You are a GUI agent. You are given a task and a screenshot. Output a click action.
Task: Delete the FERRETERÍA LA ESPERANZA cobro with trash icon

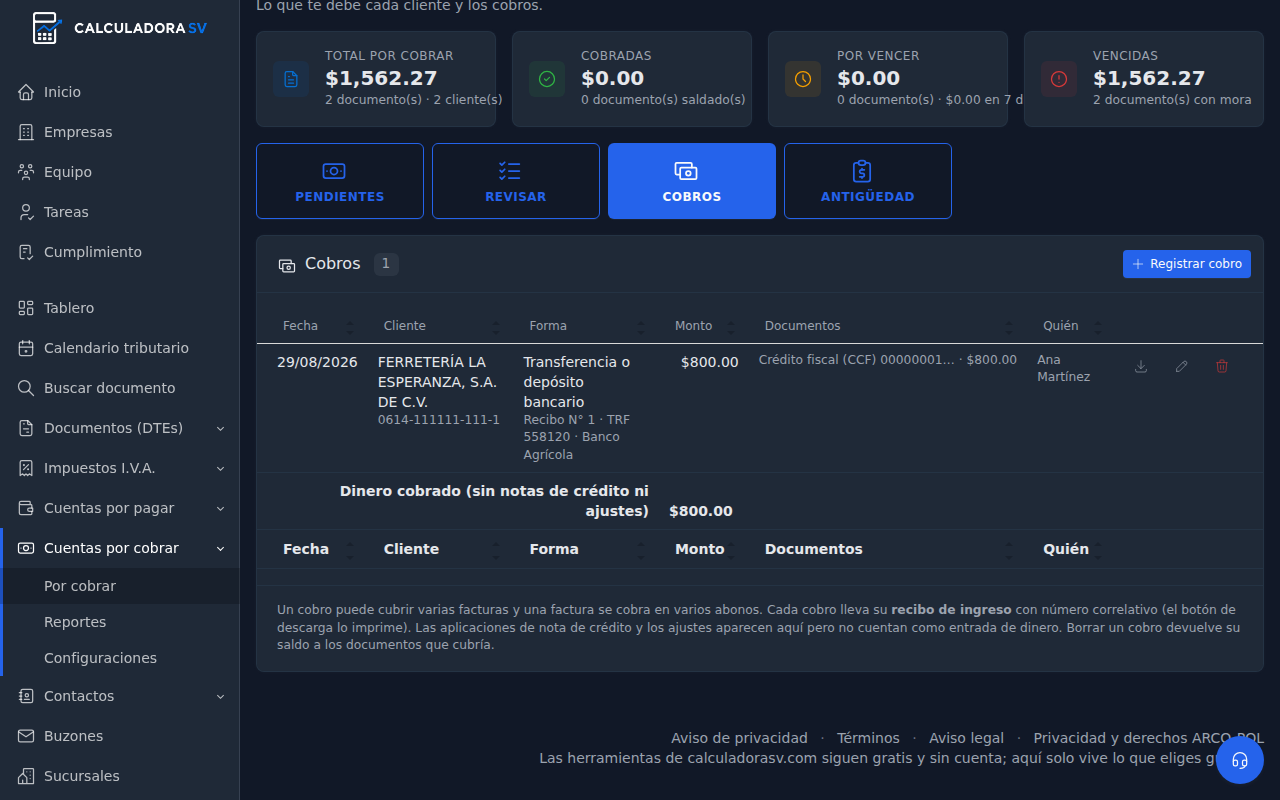point(1222,367)
